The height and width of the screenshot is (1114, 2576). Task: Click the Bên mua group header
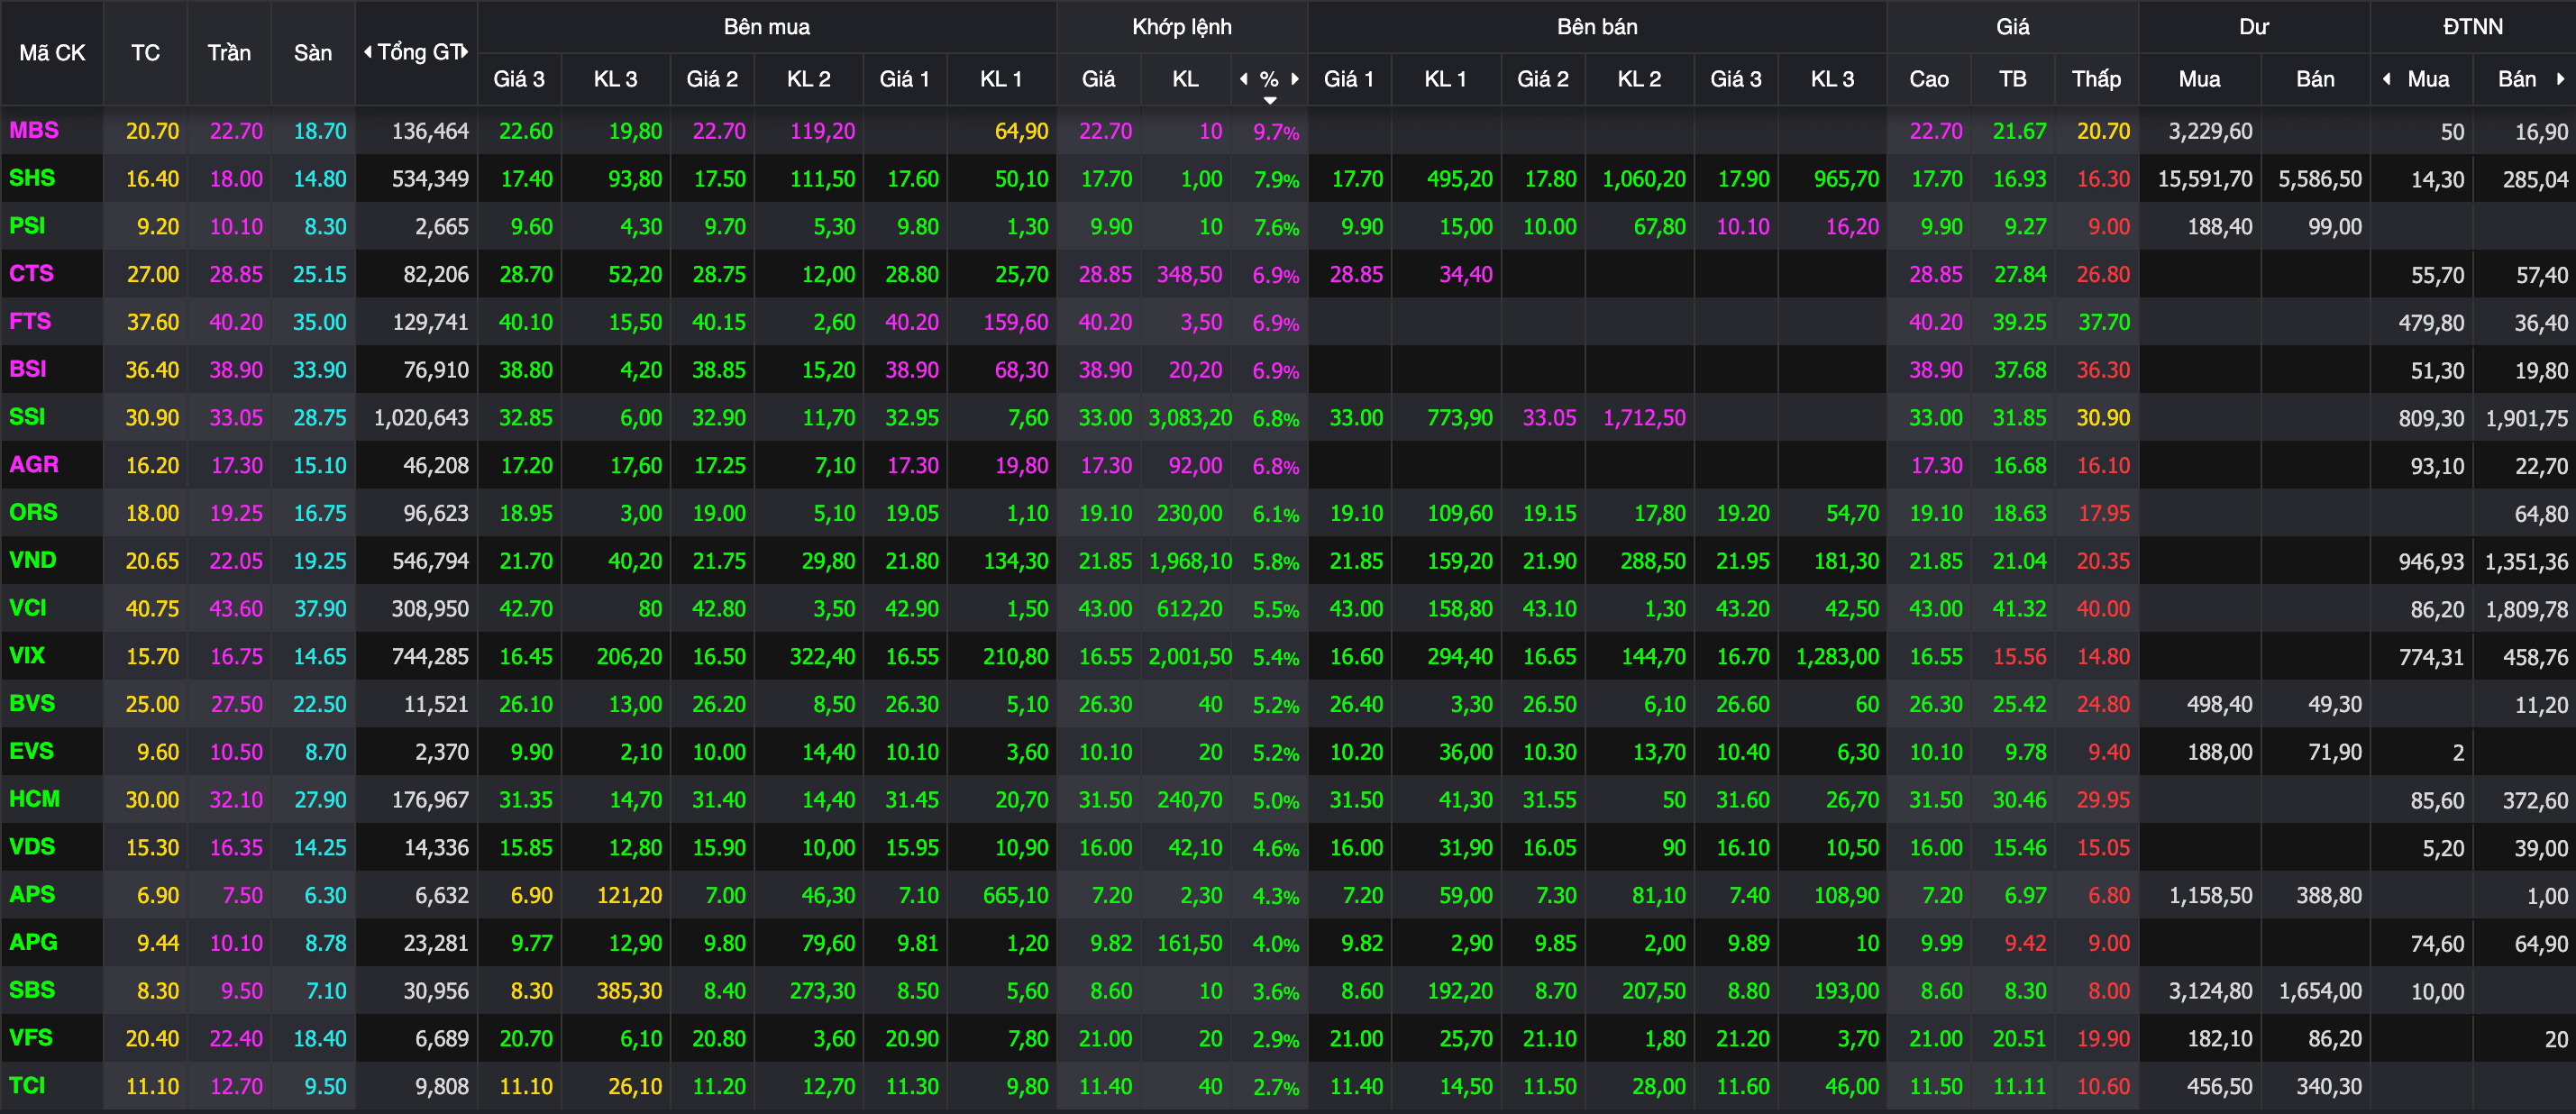click(x=767, y=27)
